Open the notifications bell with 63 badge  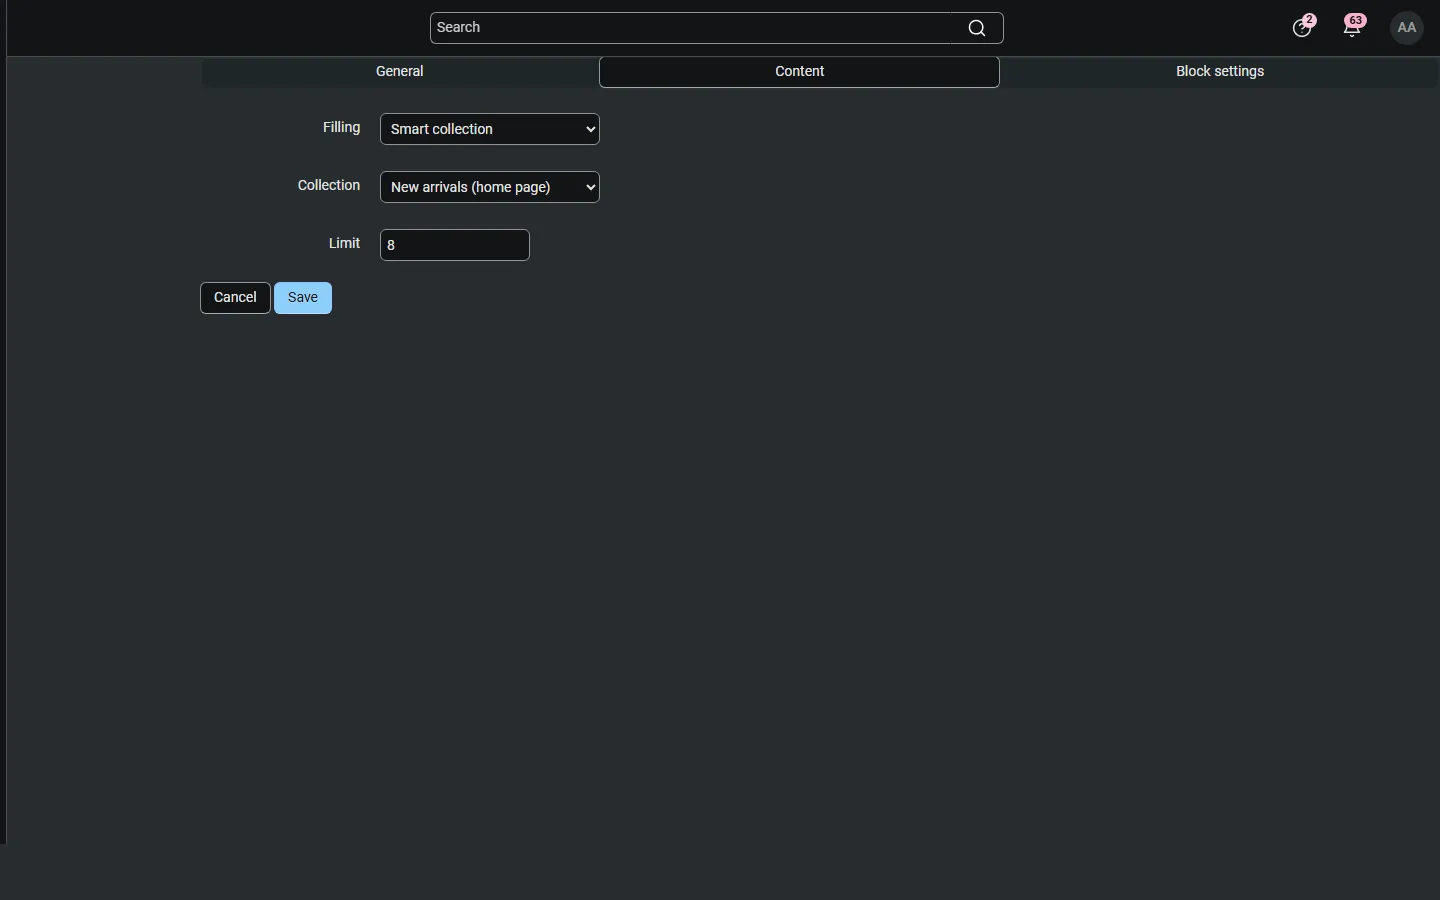[x=1355, y=27]
